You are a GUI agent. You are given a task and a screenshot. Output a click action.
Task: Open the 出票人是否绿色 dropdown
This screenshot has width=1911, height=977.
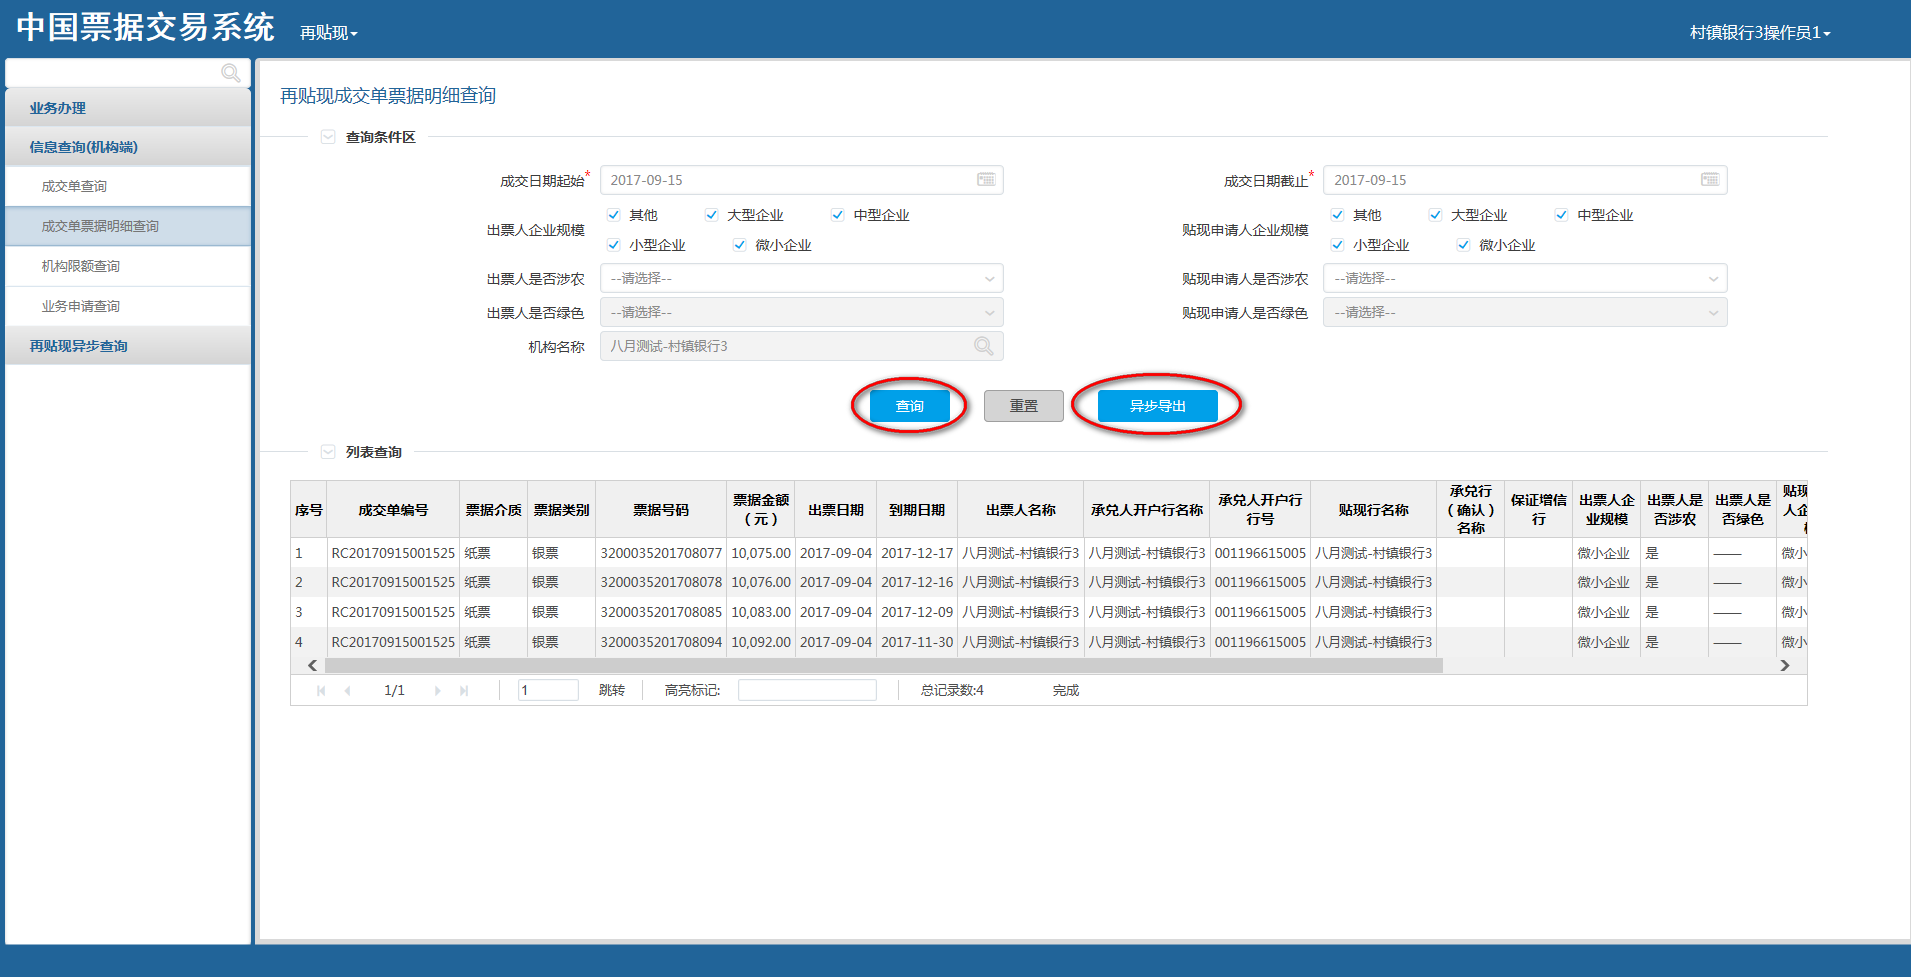coord(801,312)
